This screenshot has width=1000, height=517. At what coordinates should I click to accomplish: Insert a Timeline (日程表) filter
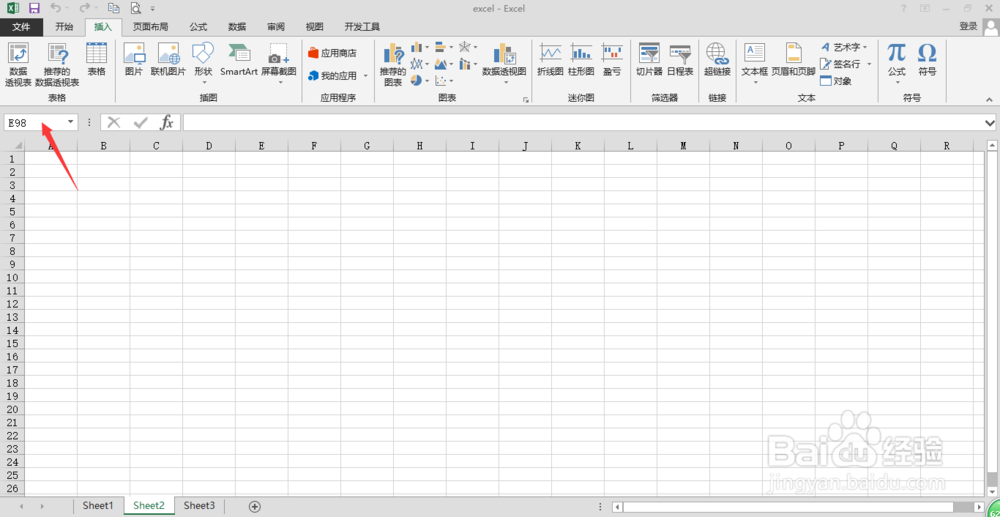pos(680,59)
